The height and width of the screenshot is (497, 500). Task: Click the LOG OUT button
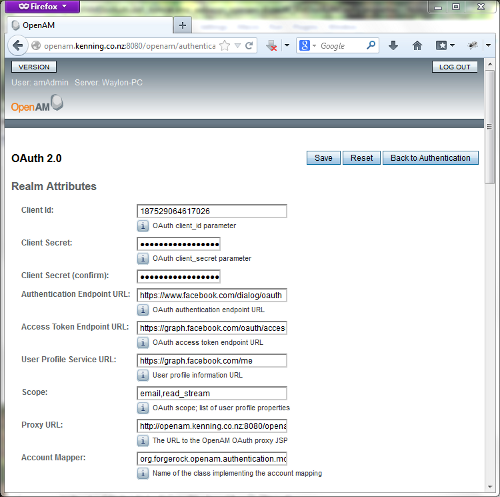(455, 67)
